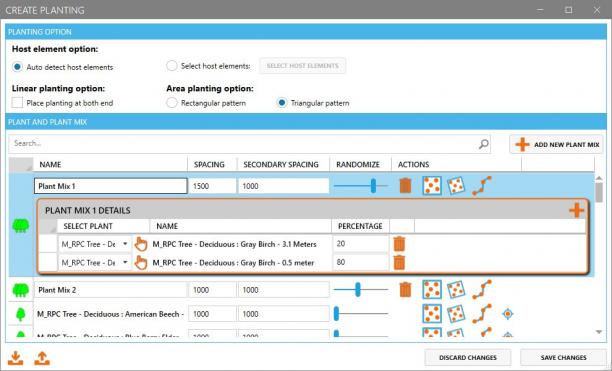
Task: Edit percentage field showing 80
Action: (x=361, y=262)
